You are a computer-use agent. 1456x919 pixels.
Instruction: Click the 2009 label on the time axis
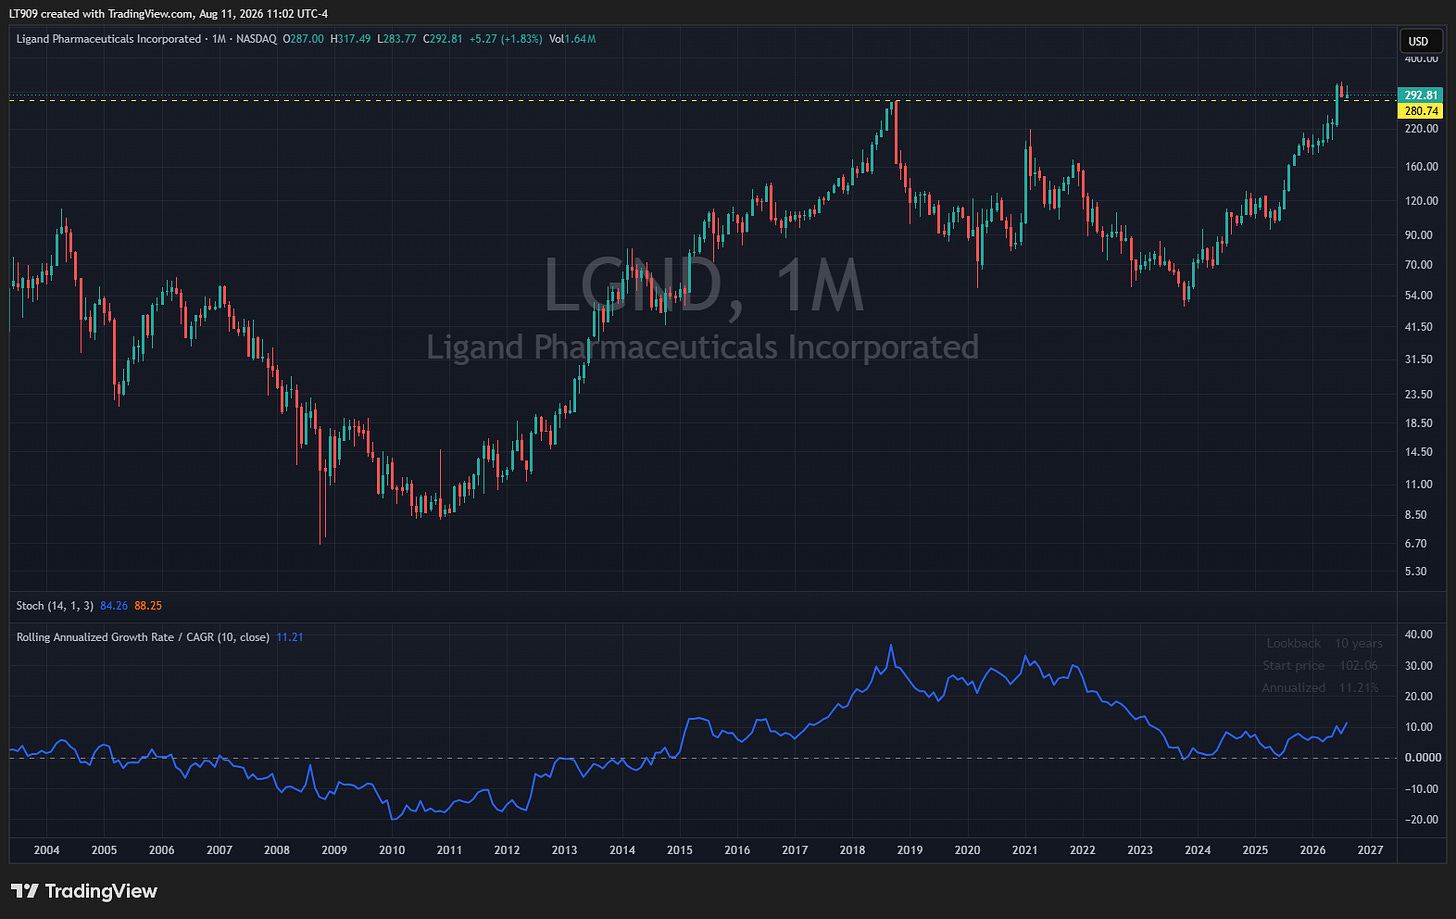[x=335, y=851]
